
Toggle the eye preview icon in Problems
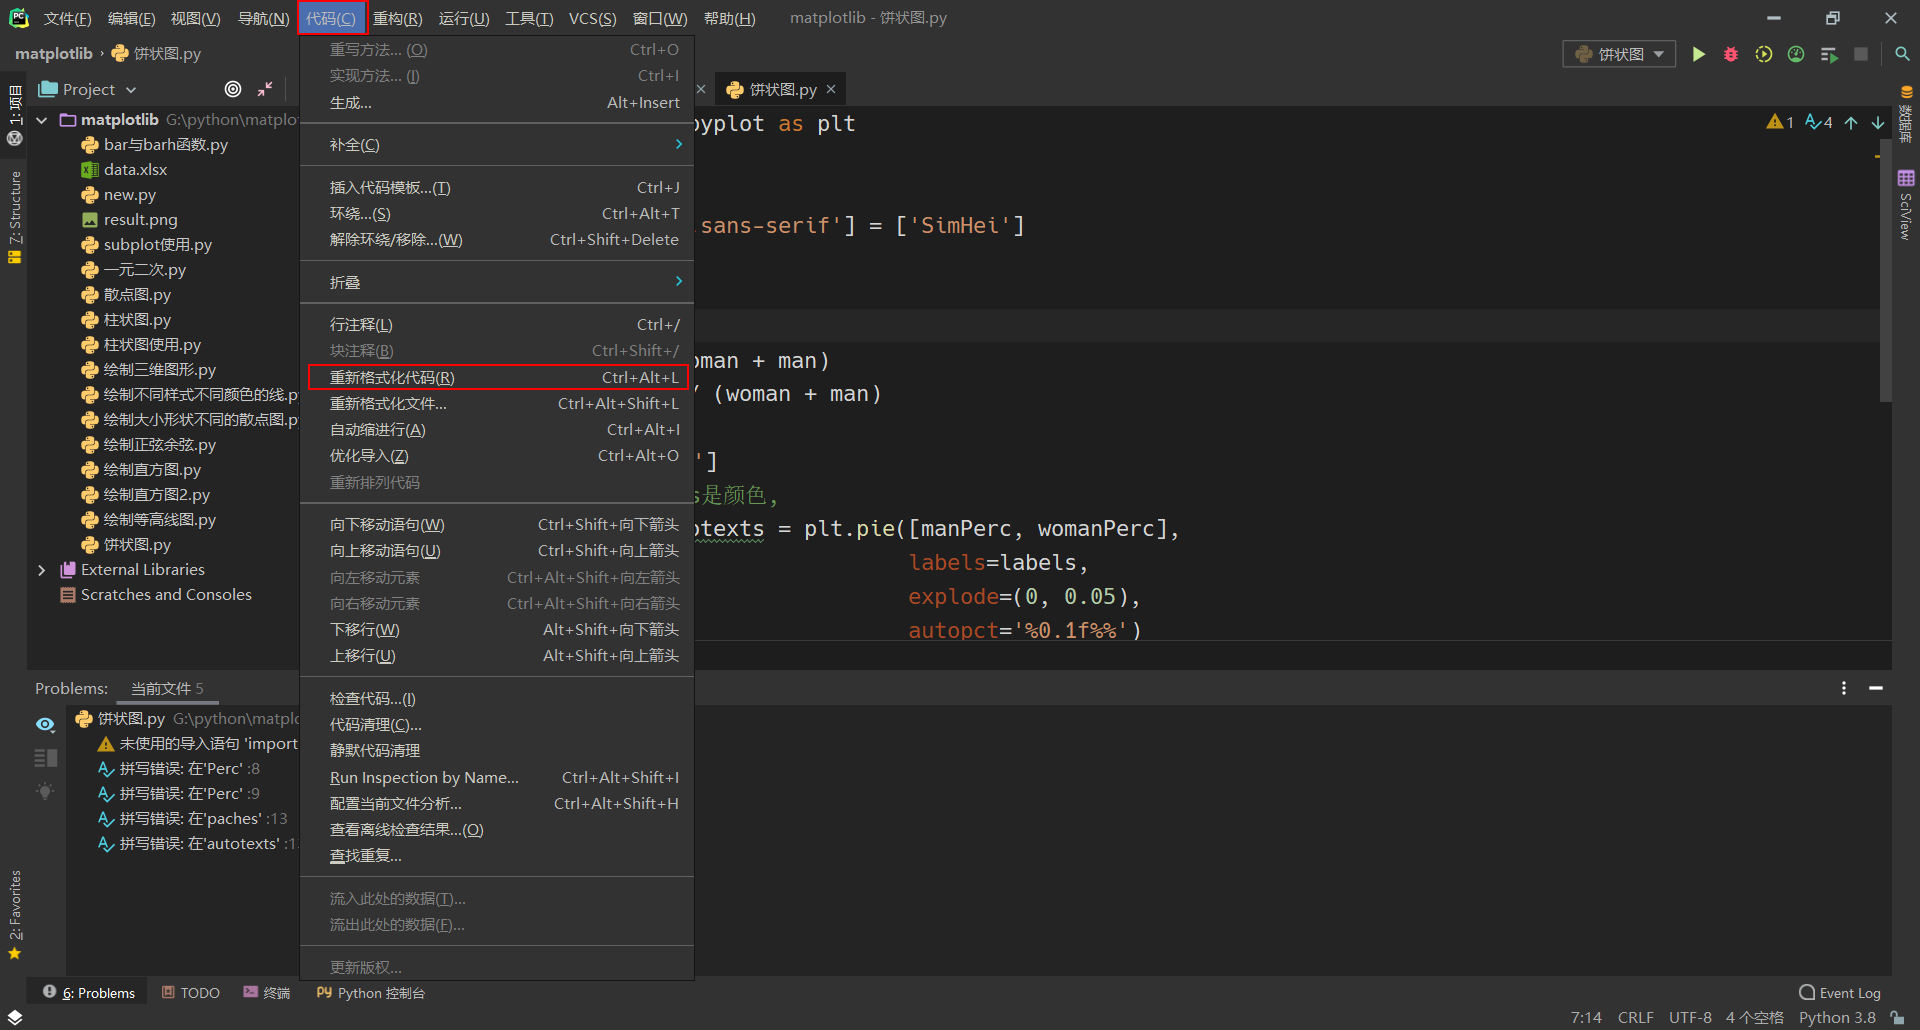(45, 724)
